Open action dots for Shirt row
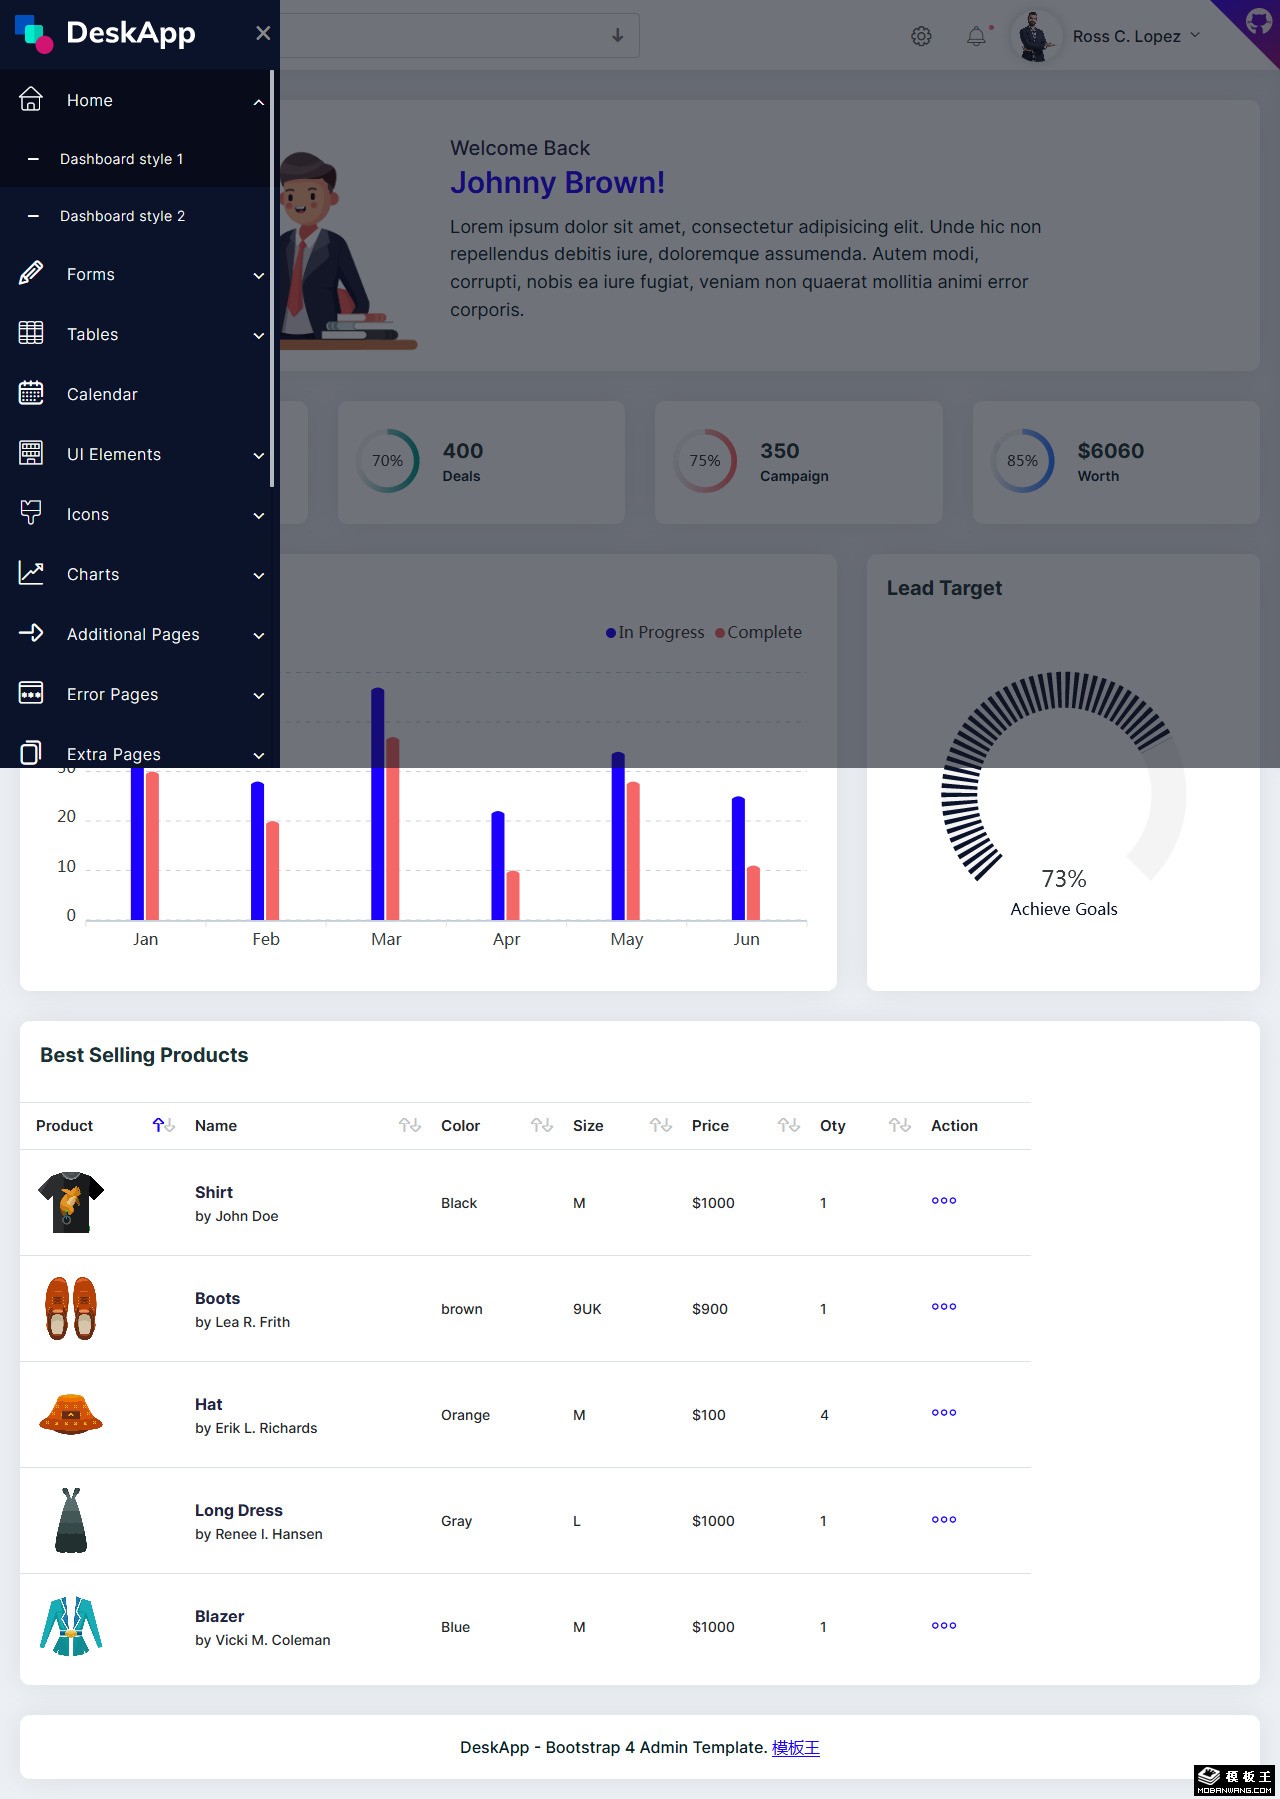 [943, 1201]
